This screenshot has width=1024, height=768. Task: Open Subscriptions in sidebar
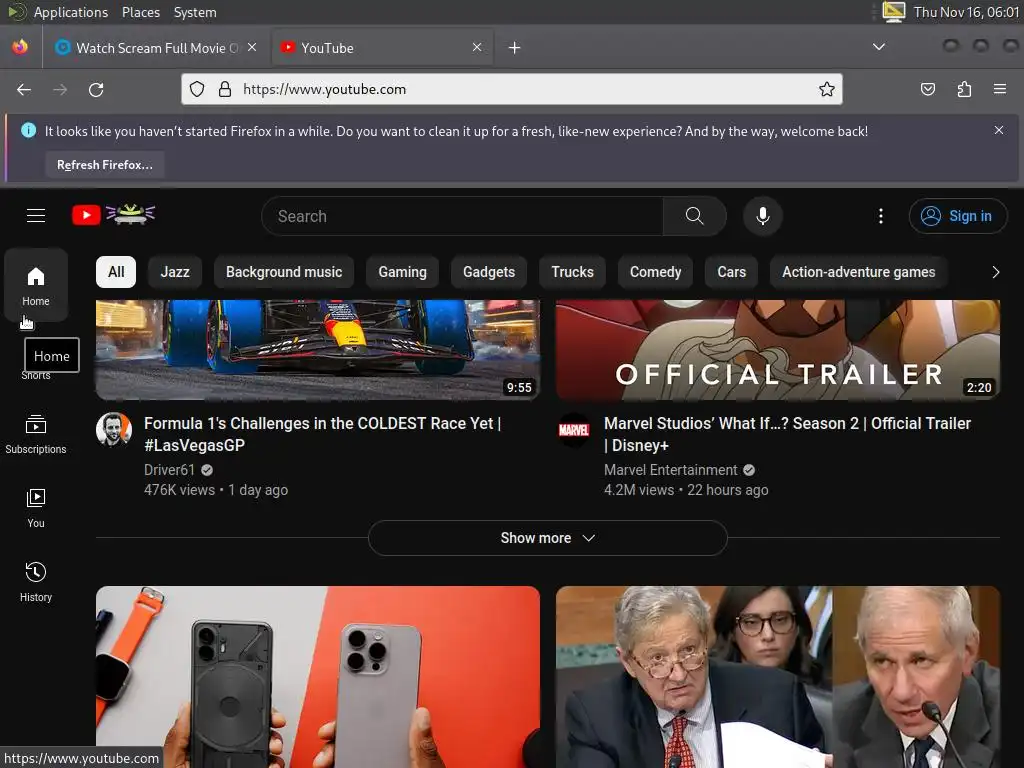pyautogui.click(x=36, y=434)
